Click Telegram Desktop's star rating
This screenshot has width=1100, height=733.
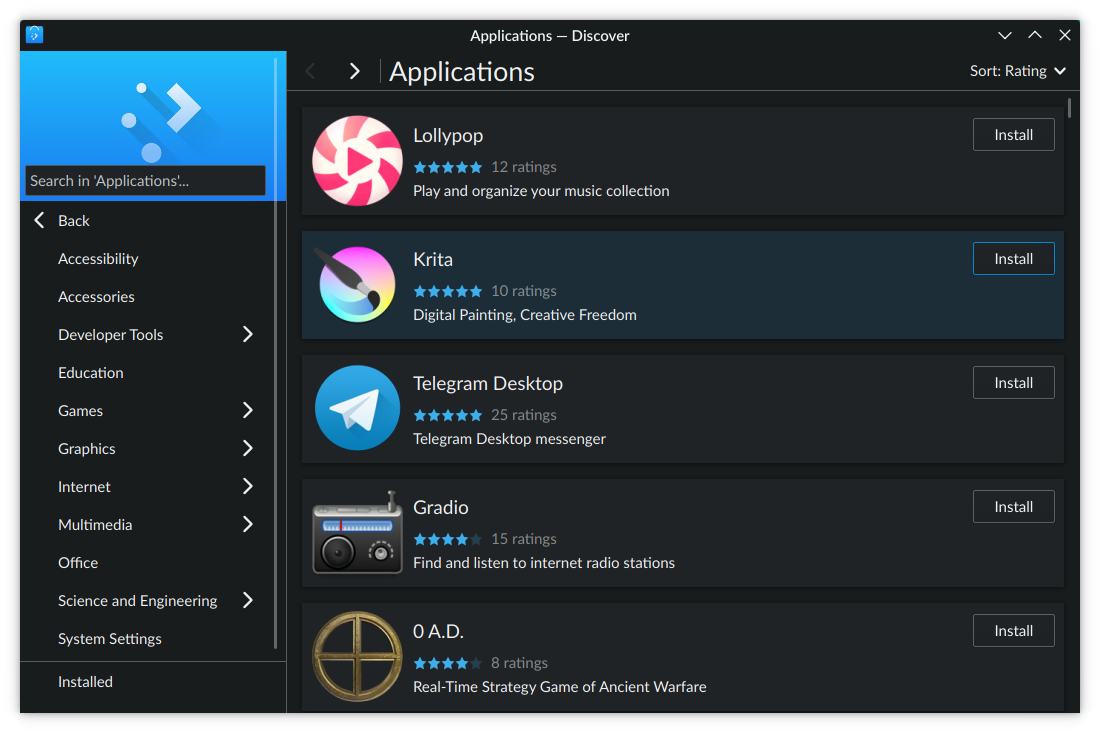tap(448, 415)
